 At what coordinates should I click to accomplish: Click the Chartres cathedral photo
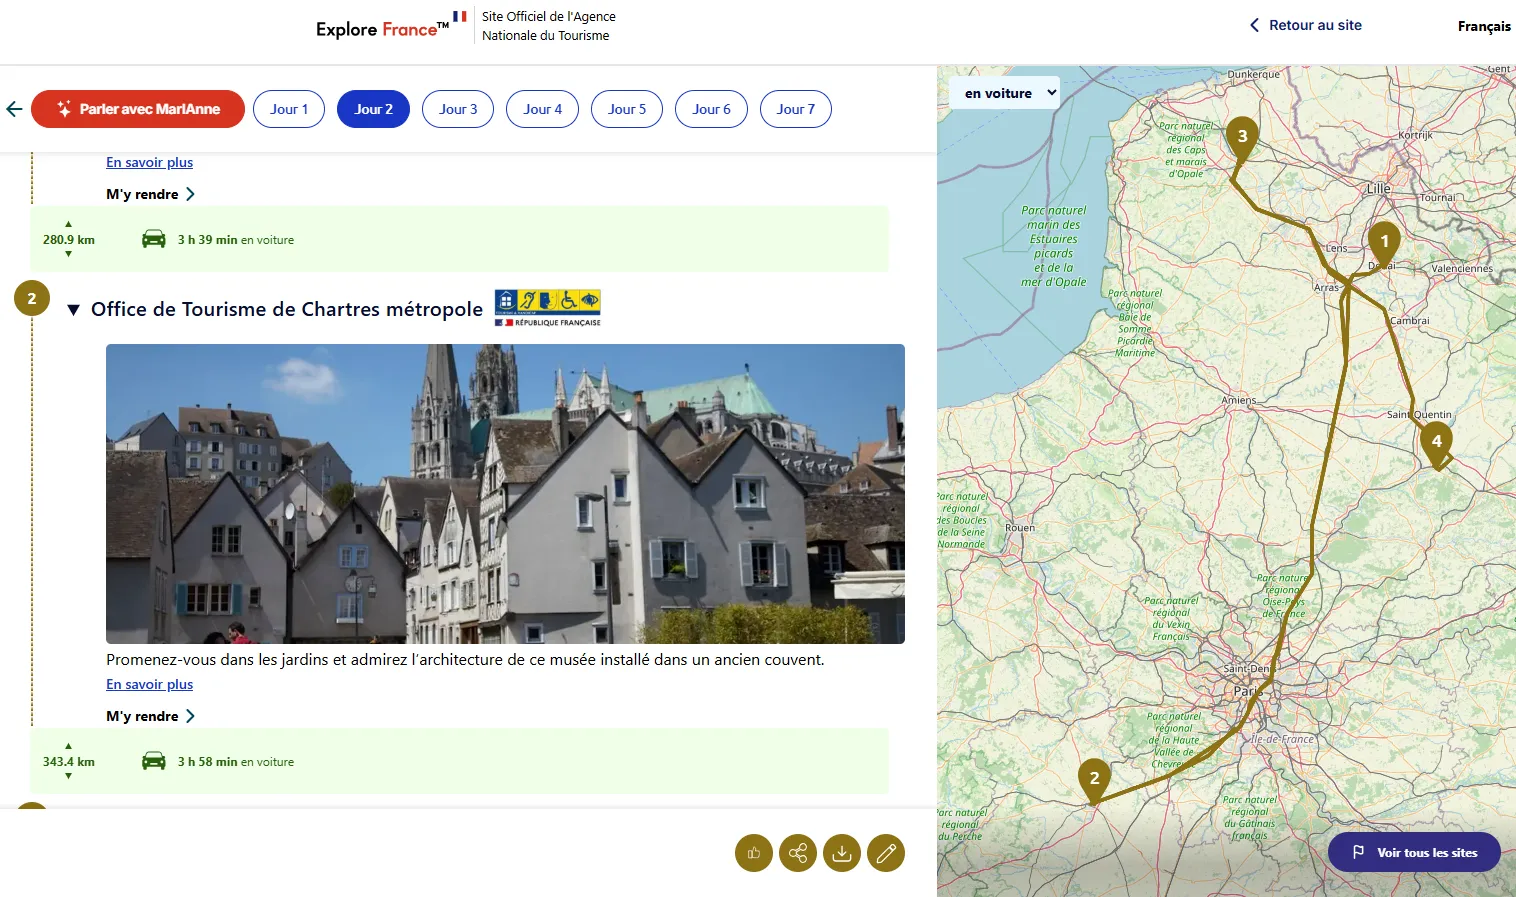505,493
